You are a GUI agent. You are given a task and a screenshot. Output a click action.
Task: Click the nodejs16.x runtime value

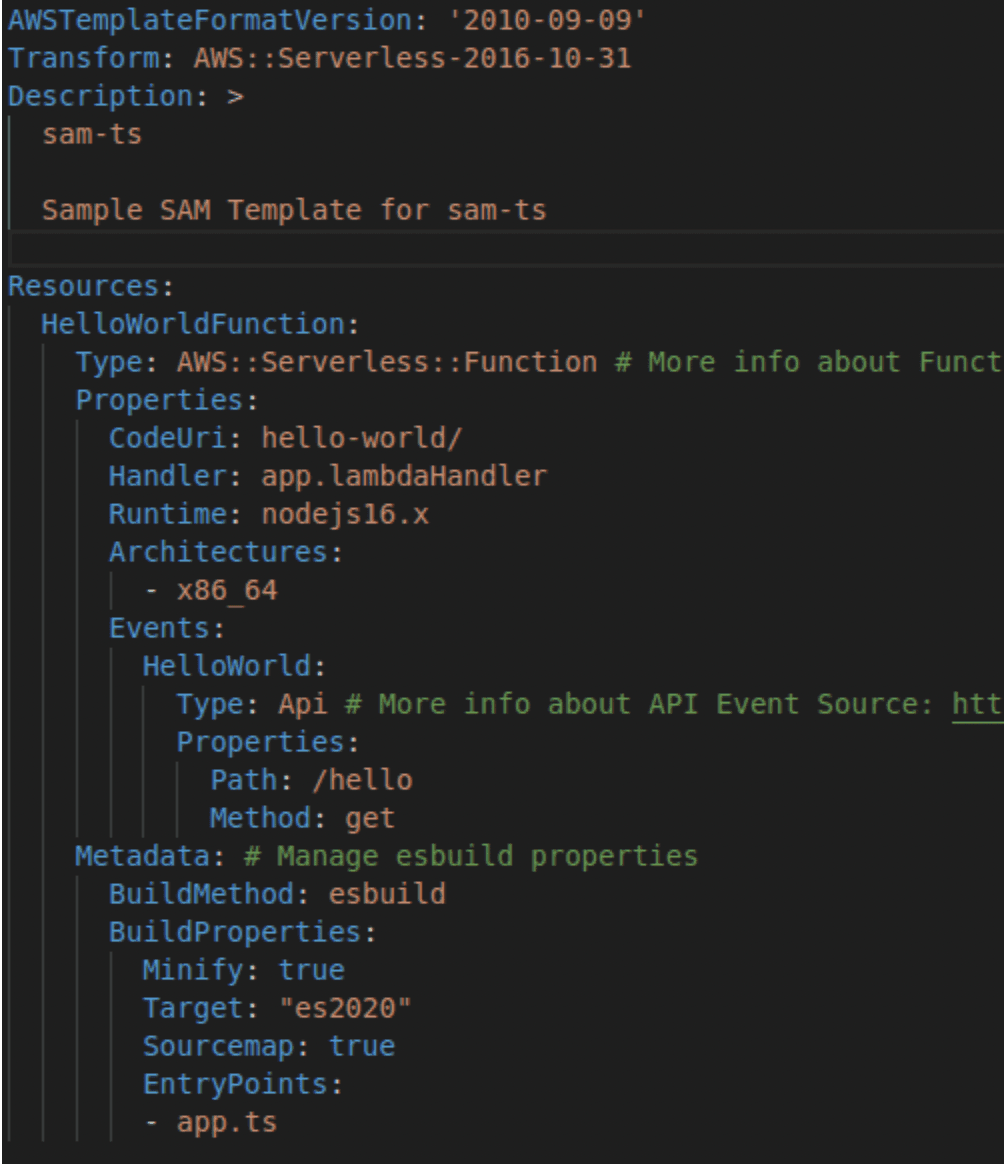tap(345, 514)
